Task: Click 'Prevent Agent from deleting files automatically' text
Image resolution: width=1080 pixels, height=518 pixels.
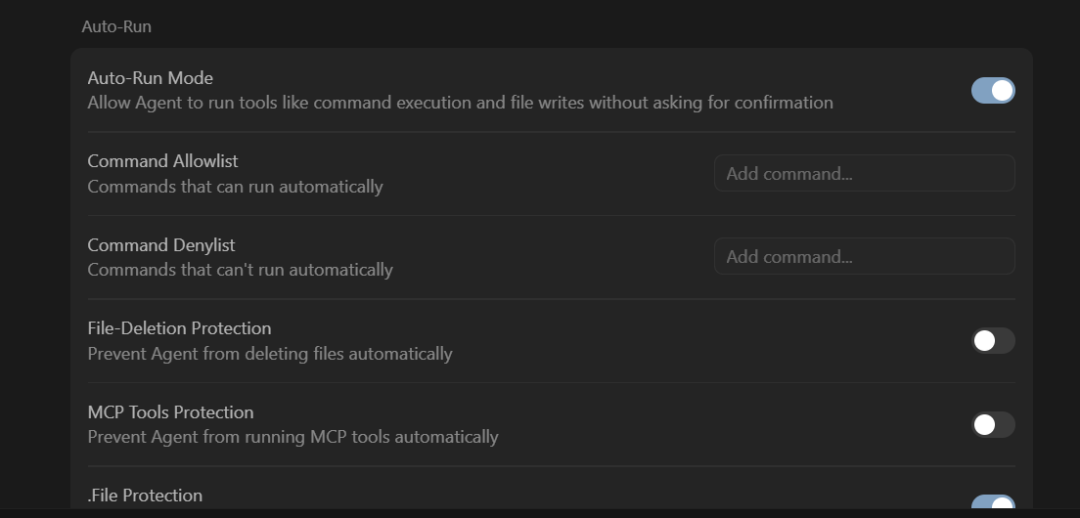Action: (x=270, y=354)
